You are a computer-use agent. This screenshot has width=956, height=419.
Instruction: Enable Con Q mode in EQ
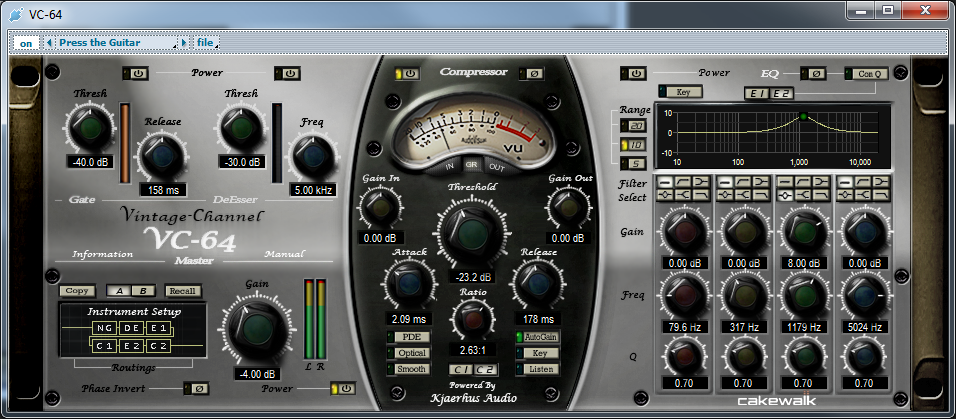tap(866, 73)
